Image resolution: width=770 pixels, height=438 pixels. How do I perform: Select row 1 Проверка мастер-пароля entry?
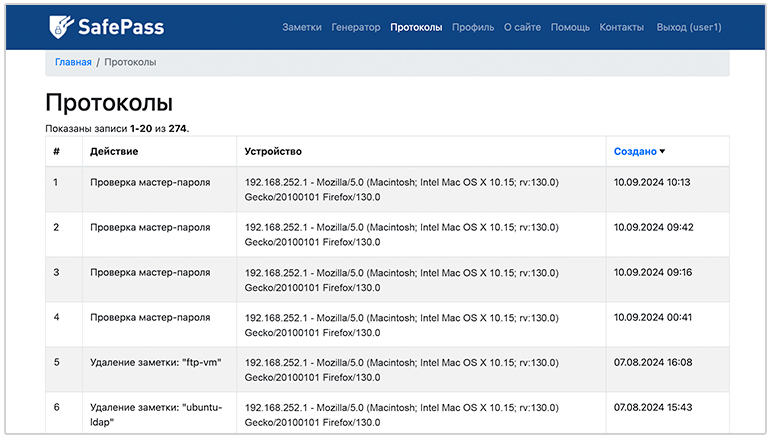click(150, 183)
